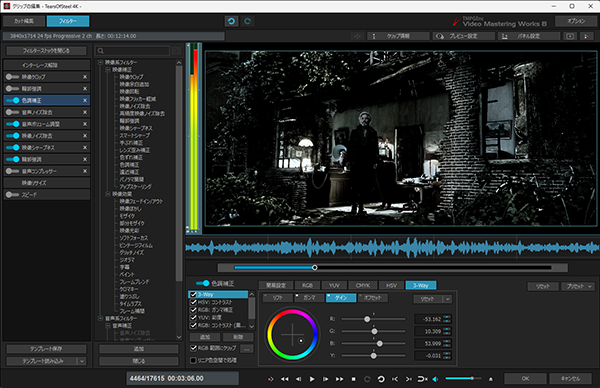The image size is (600, 388).
Task: Select the リフト tab in 3-Way
Action: tap(278, 298)
